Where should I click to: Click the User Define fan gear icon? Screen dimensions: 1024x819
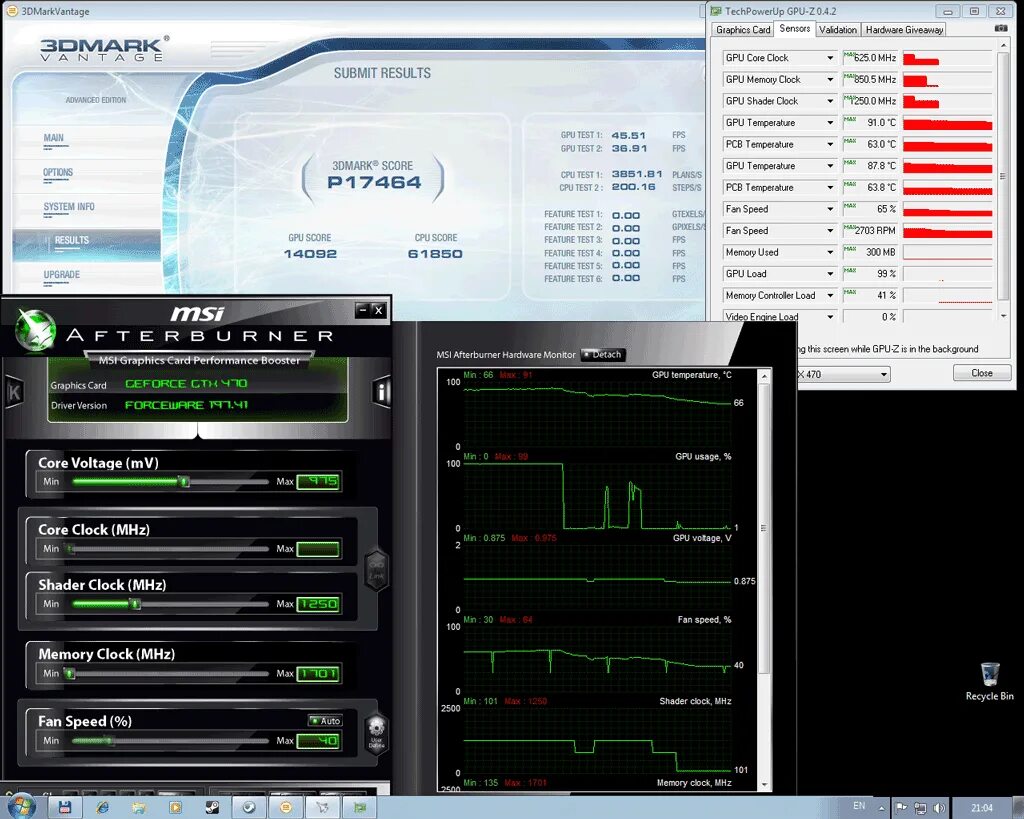[x=376, y=735]
